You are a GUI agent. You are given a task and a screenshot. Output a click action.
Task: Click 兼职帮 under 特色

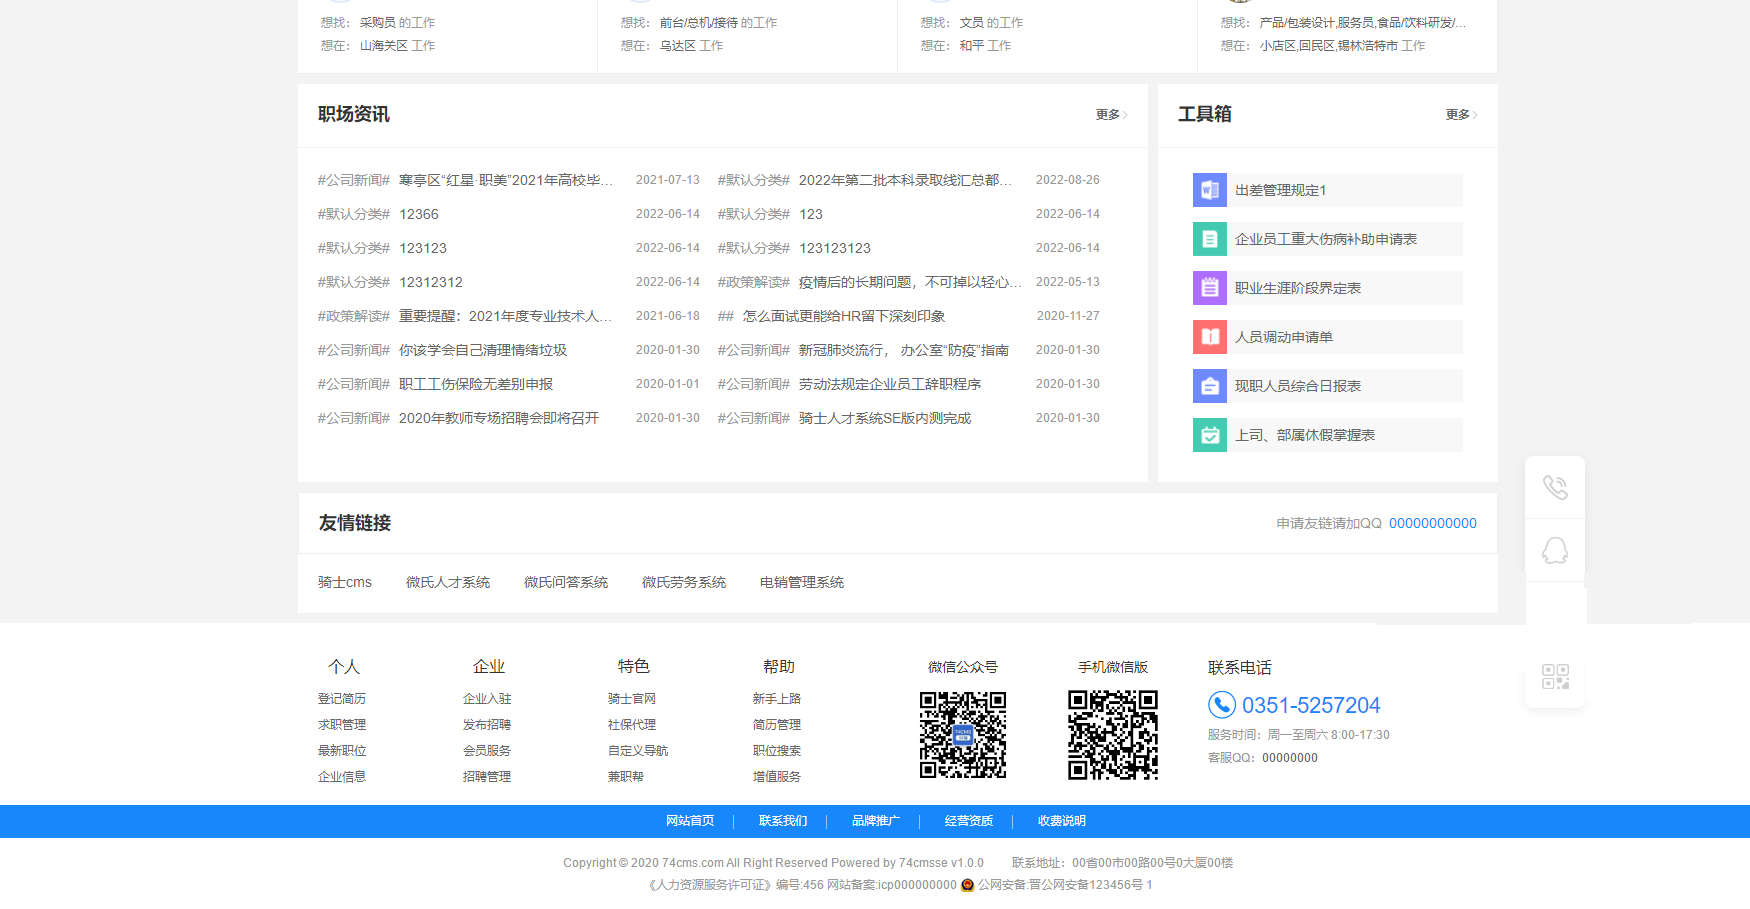pyautogui.click(x=626, y=777)
